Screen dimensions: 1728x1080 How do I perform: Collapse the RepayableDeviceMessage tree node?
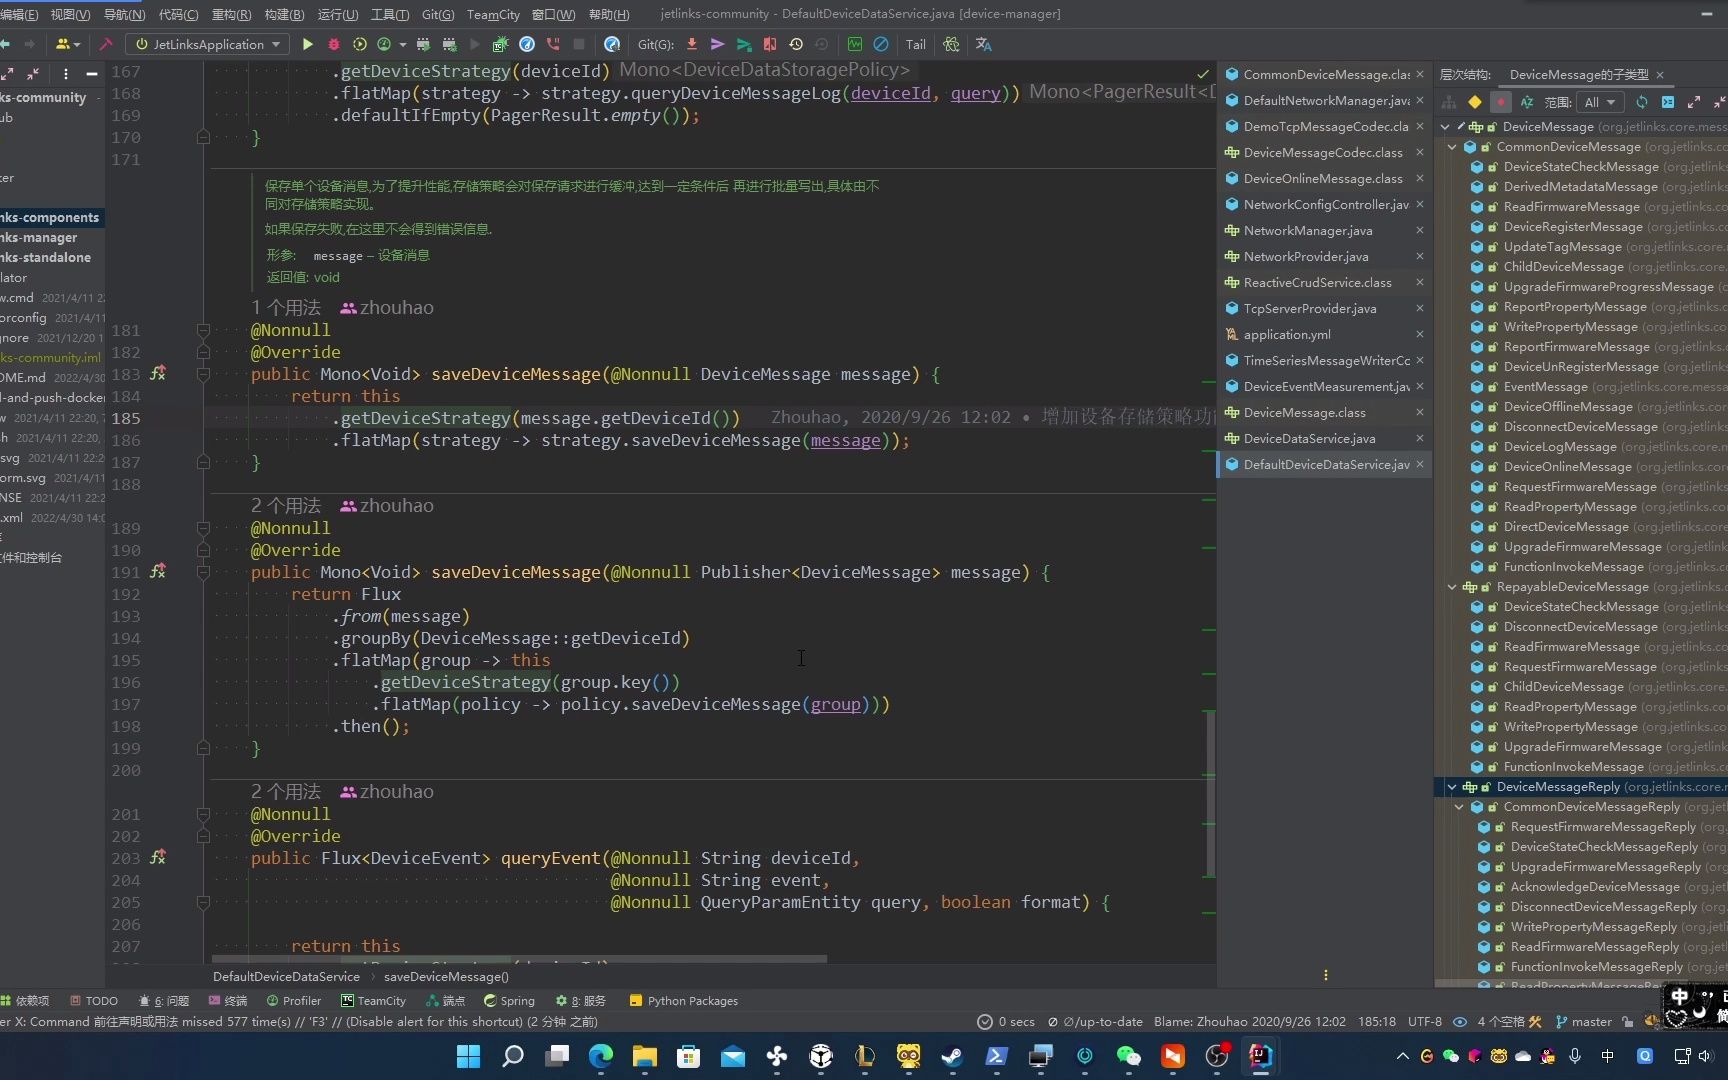(1453, 587)
